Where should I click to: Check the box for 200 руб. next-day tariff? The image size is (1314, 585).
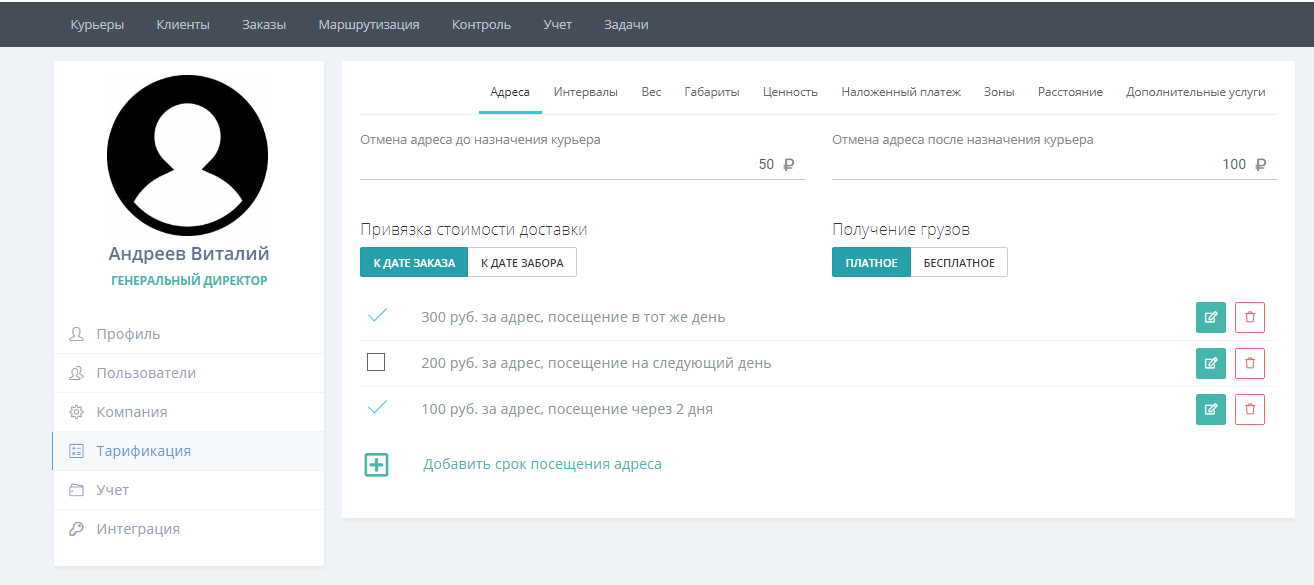coord(376,362)
